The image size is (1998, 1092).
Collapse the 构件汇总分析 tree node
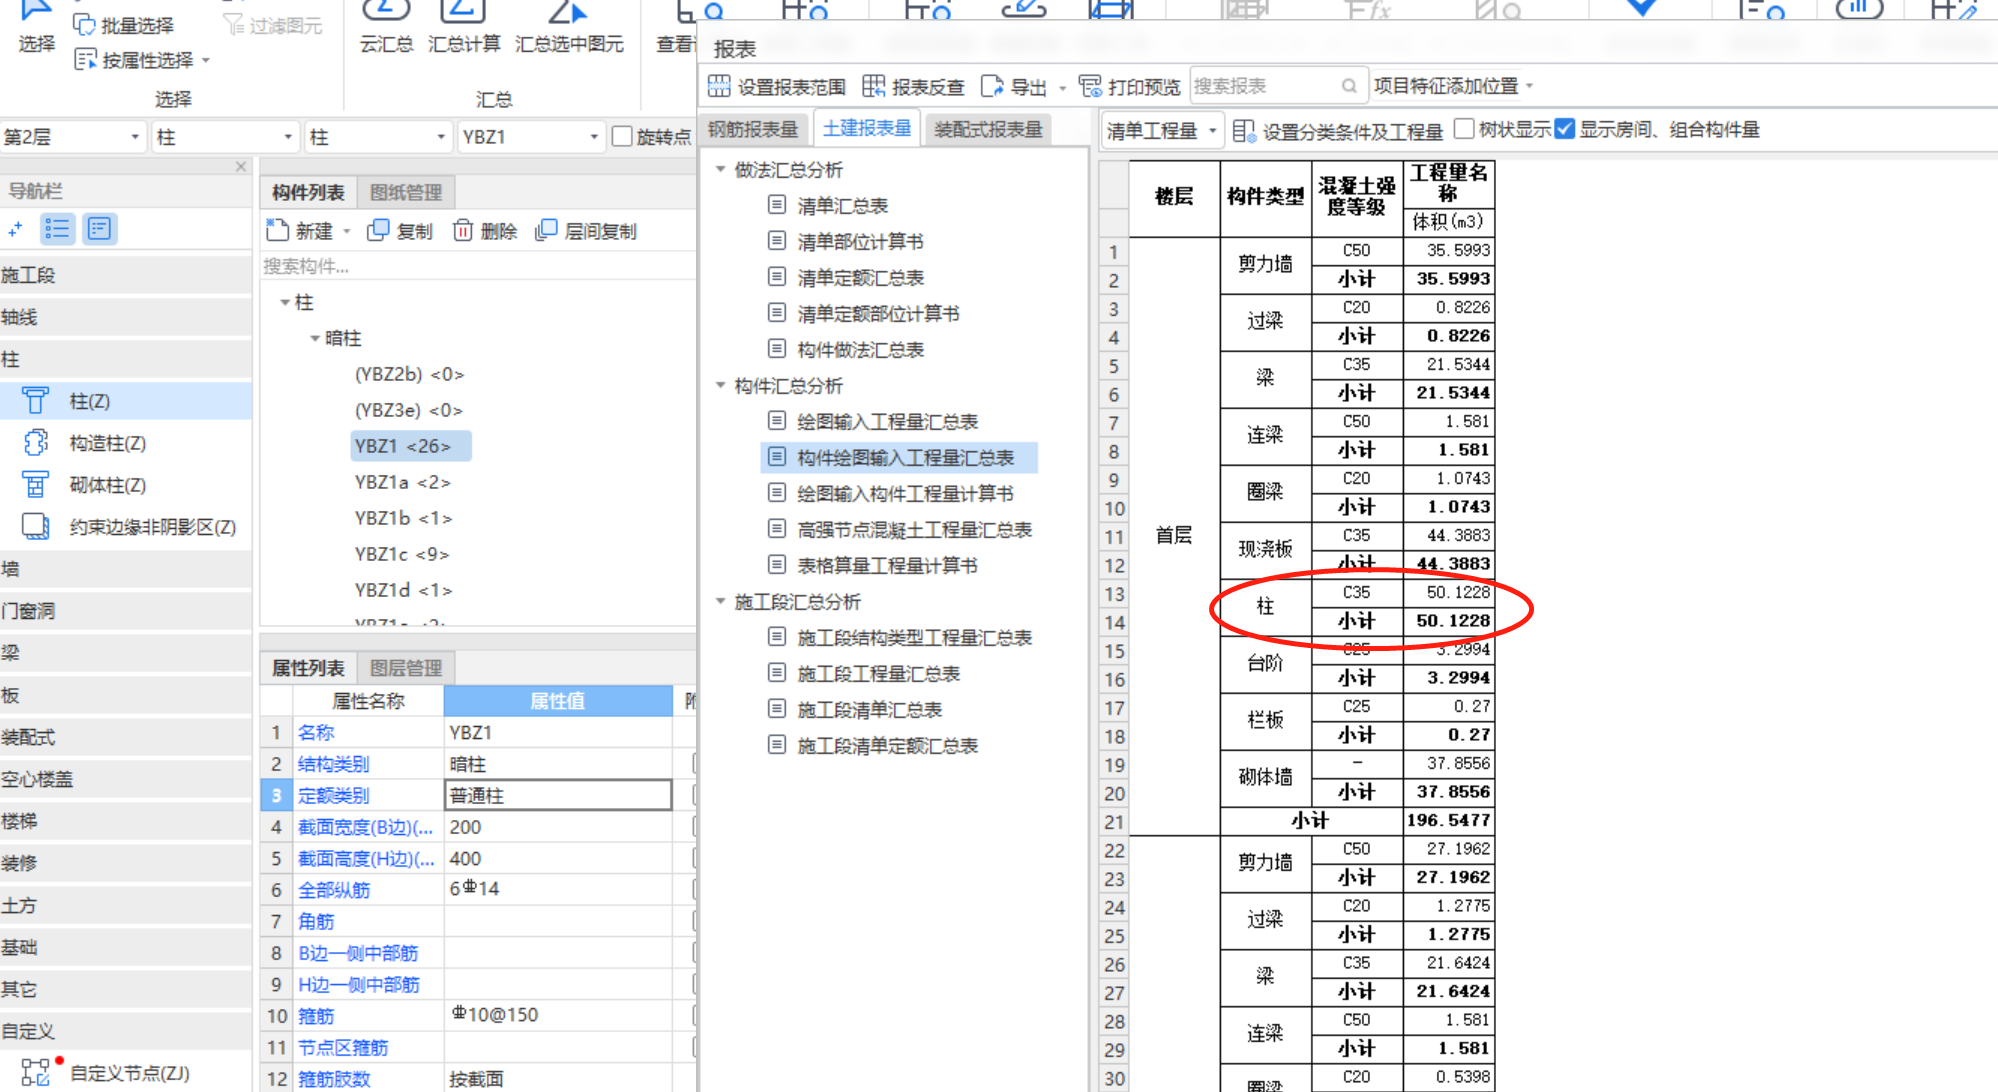tap(720, 385)
